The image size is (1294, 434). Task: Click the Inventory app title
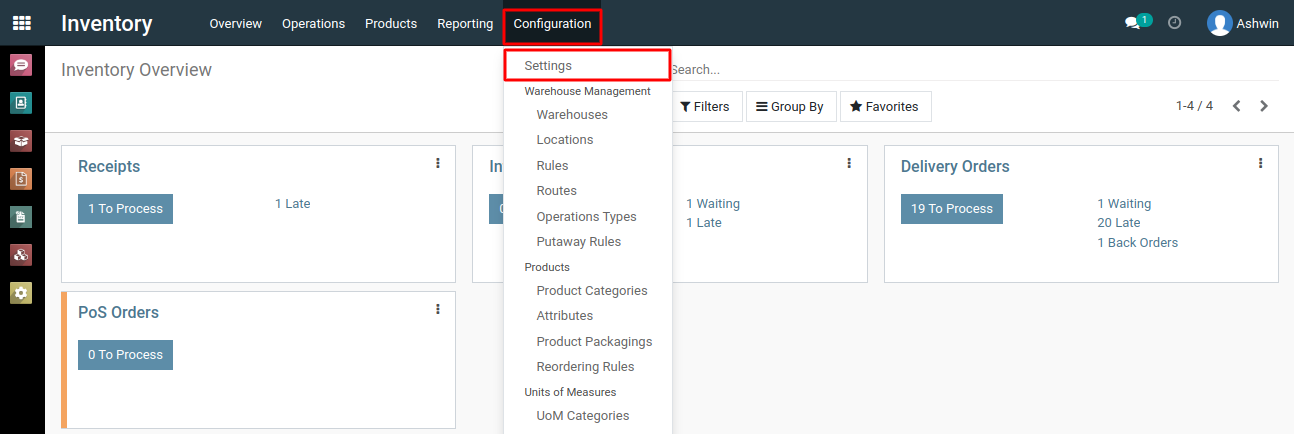click(107, 24)
